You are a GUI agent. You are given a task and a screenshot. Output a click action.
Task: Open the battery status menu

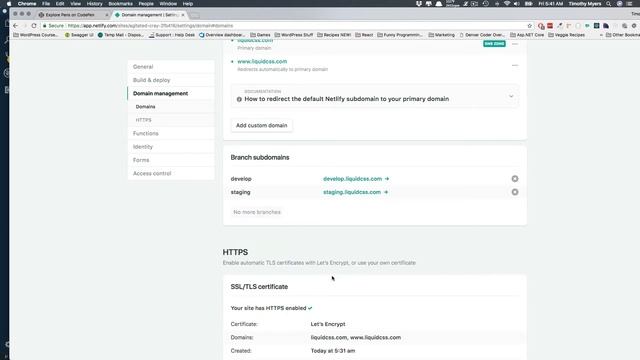click(528, 4)
